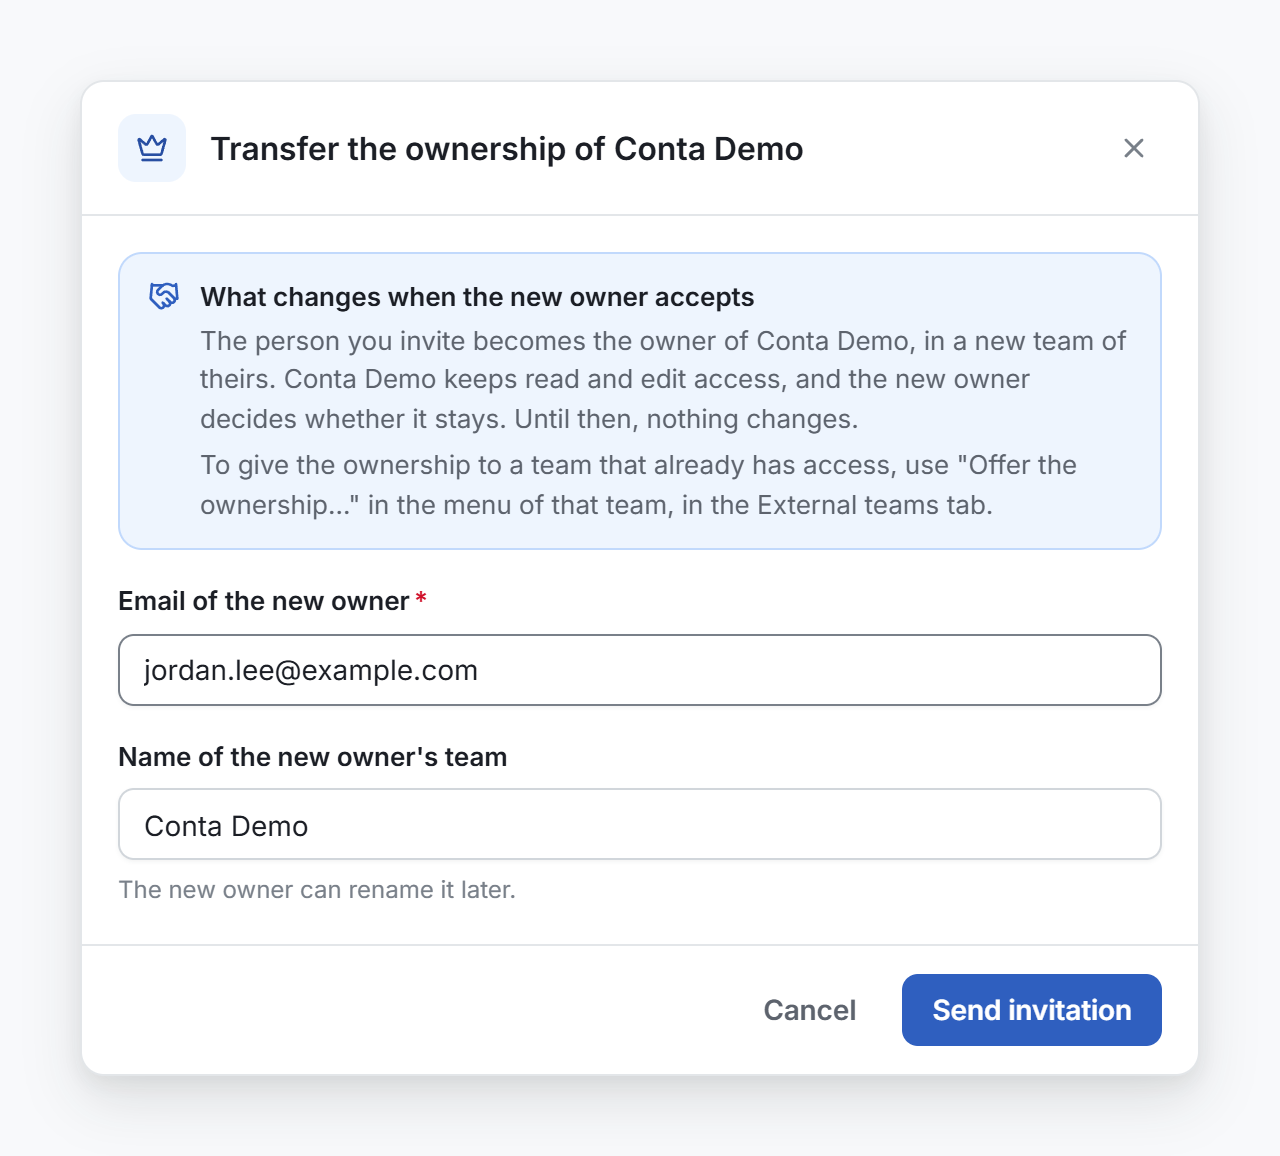This screenshot has width=1280, height=1156.
Task: Click the handshake icon in the info box
Action: tap(164, 296)
